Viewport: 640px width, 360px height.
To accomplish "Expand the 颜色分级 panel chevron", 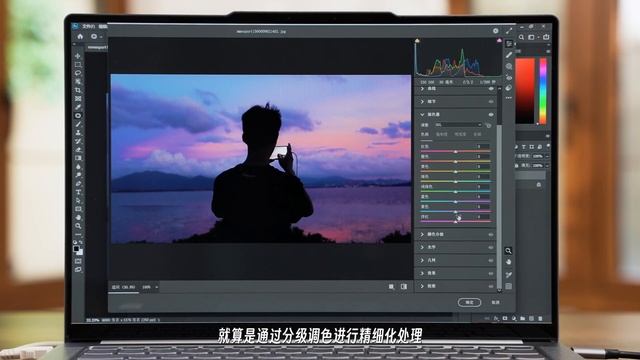I will click(x=422, y=234).
